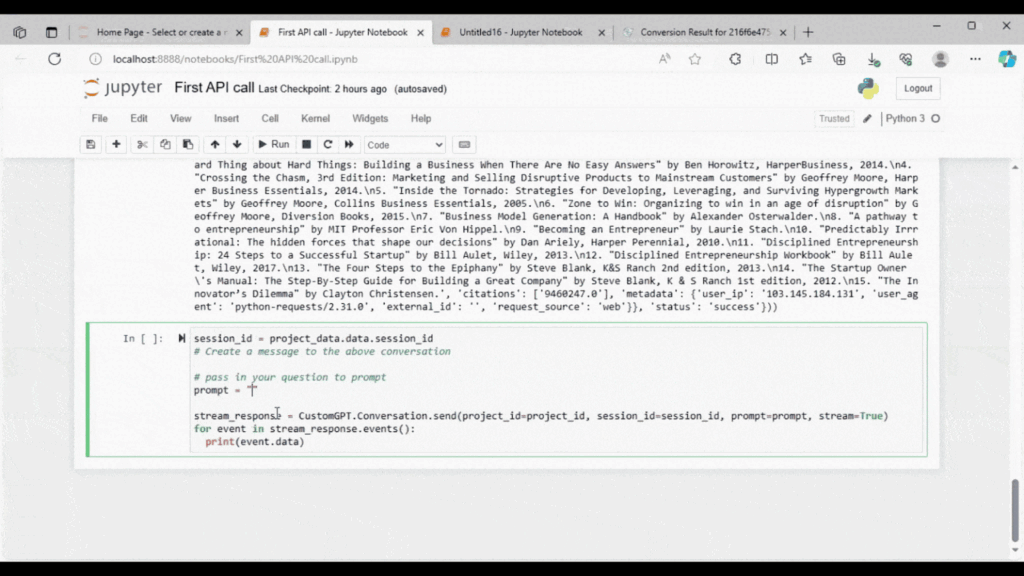Toggle the Trusted notebook indicator
This screenshot has width=1024, height=576.
pos(834,118)
